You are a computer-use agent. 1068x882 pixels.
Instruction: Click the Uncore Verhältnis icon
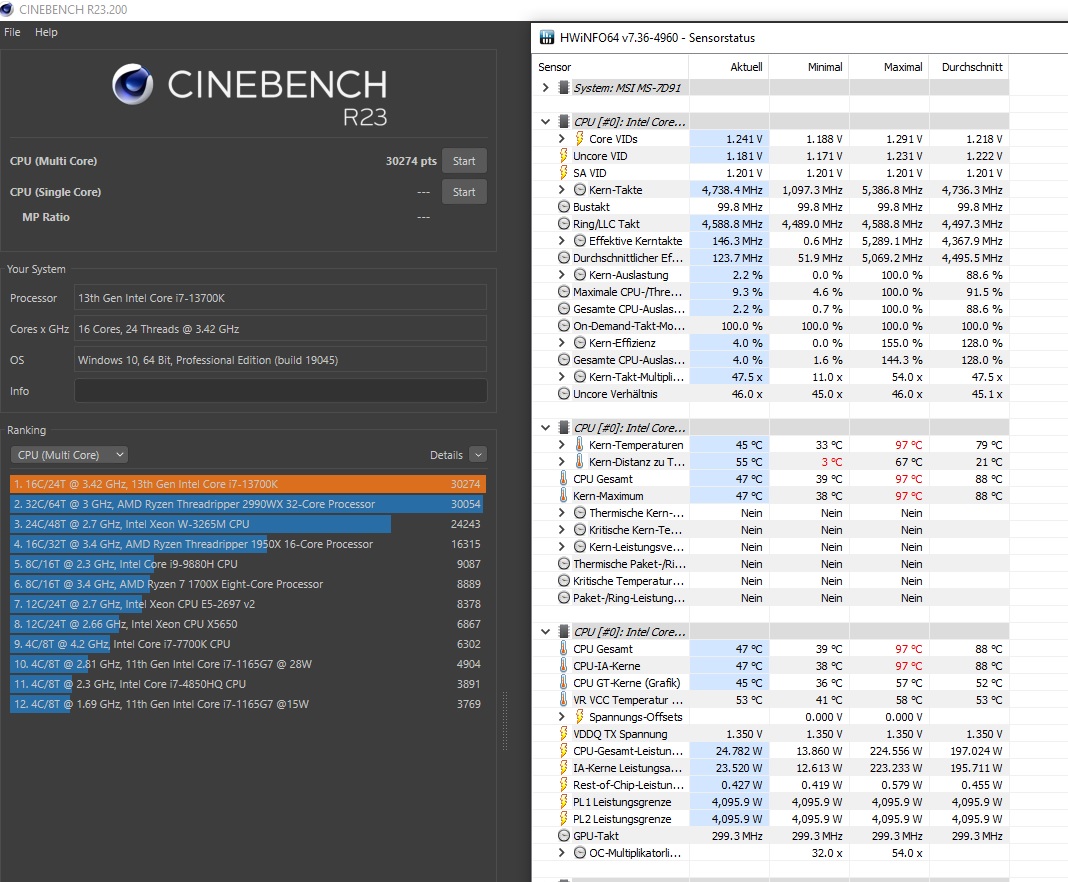tap(564, 394)
